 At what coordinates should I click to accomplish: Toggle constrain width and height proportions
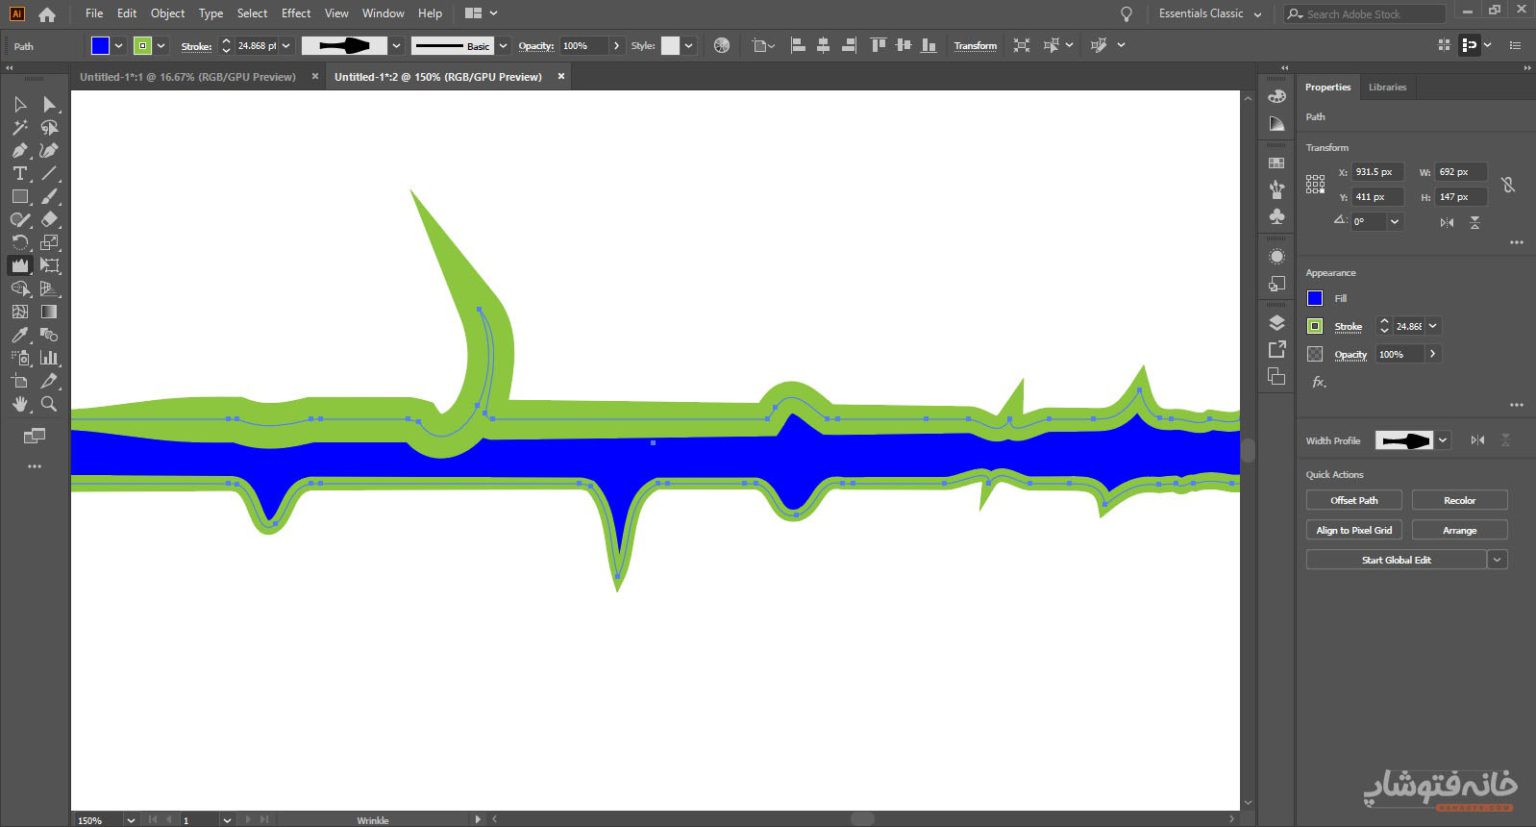(1508, 185)
